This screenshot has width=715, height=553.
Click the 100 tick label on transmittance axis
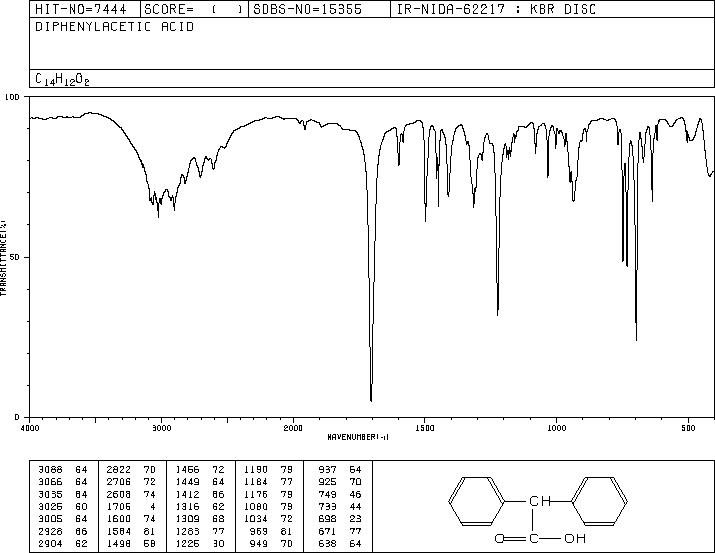point(12,97)
